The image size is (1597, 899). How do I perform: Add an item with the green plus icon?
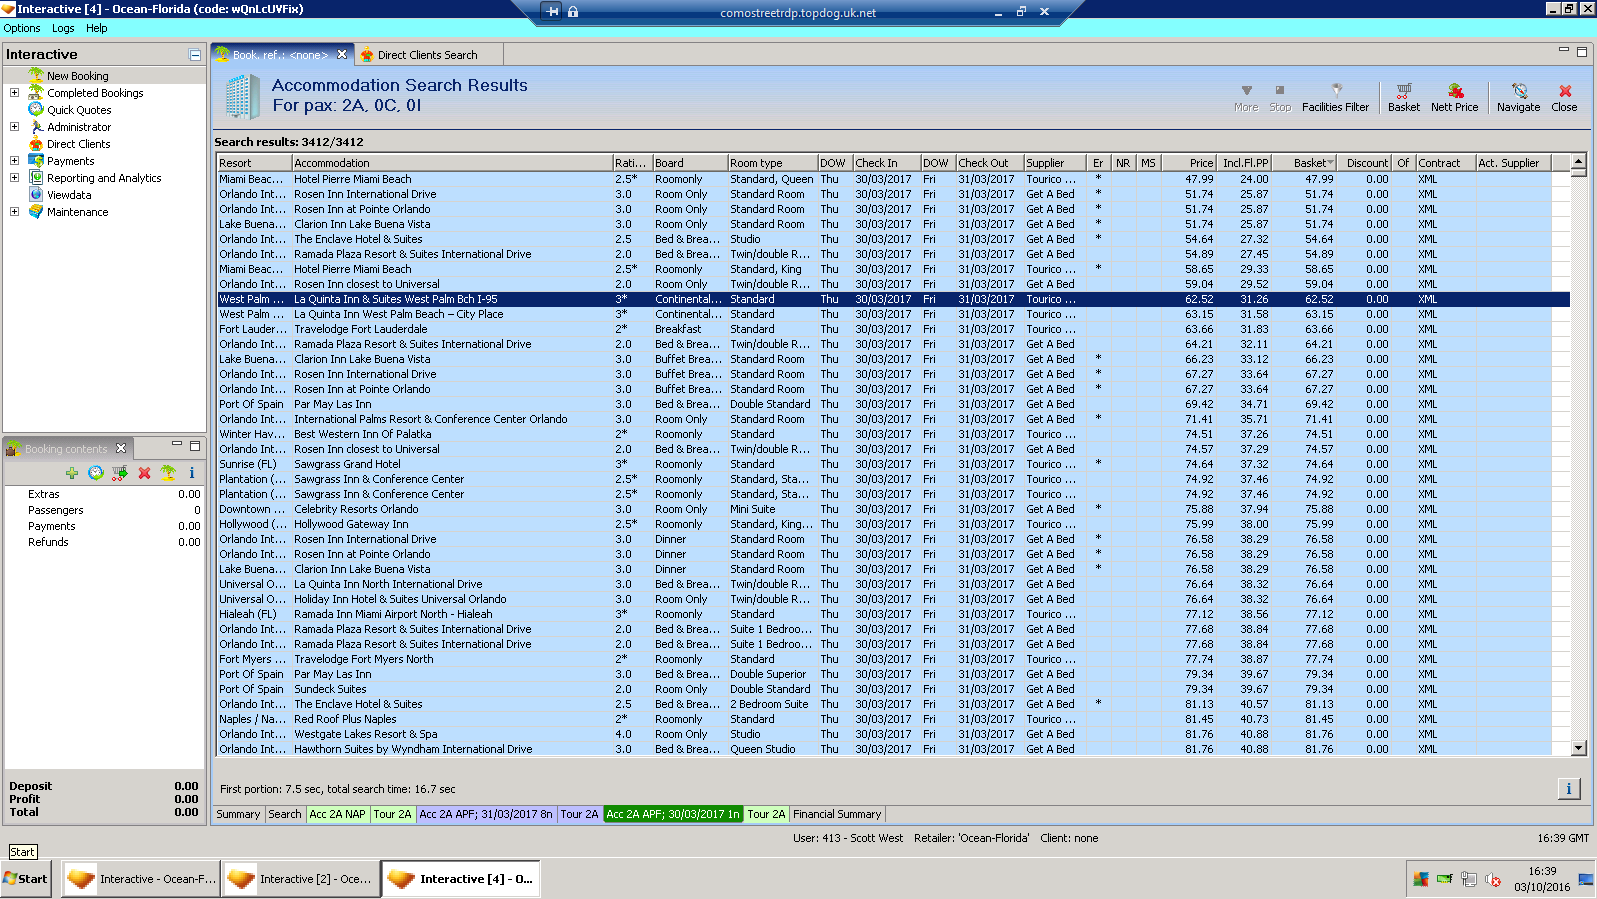(72, 473)
